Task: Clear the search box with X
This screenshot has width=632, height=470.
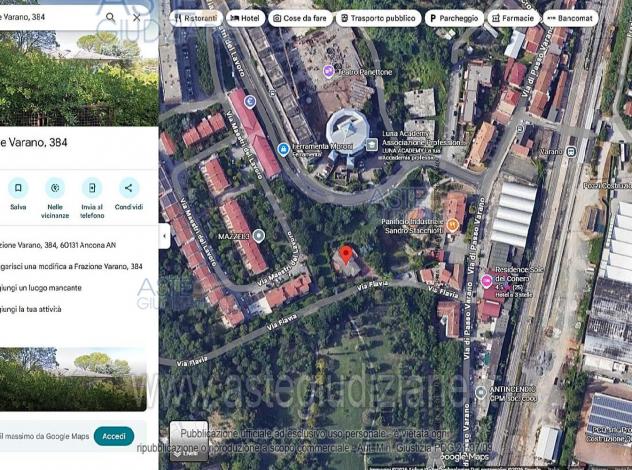Action: (137, 18)
